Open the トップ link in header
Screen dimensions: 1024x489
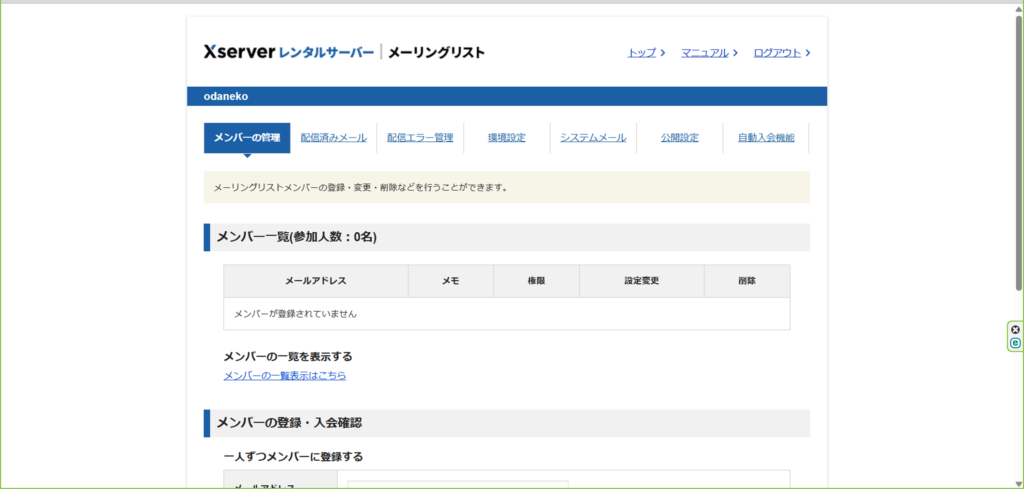[642, 52]
